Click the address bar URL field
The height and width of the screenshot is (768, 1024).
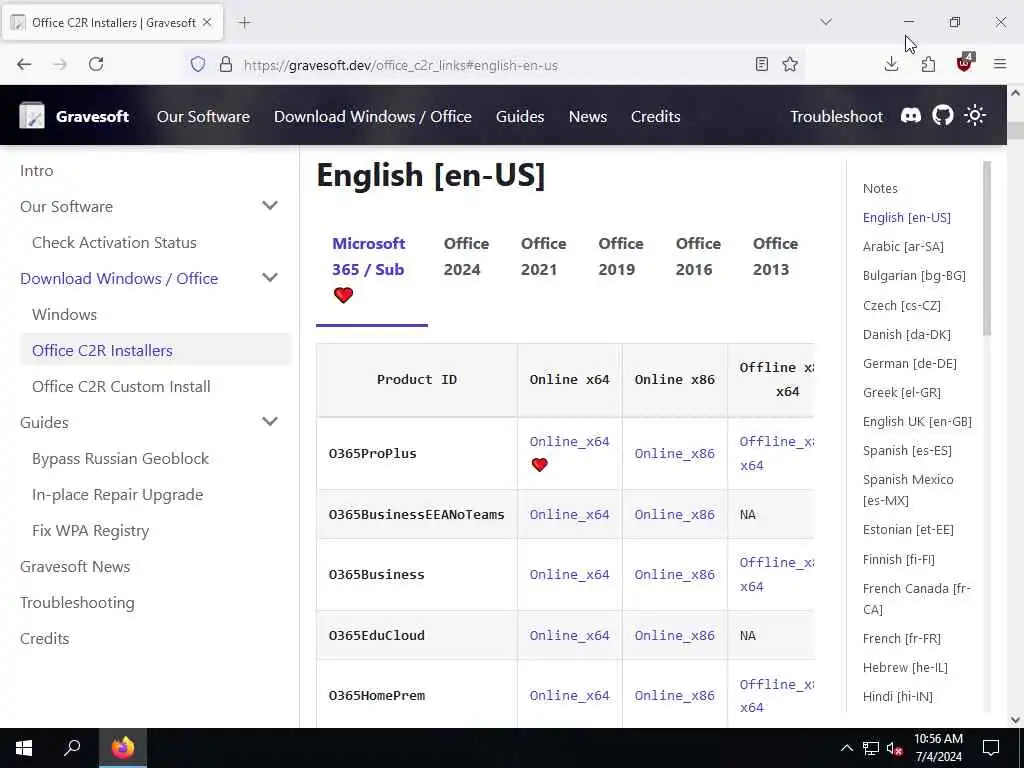coord(496,65)
